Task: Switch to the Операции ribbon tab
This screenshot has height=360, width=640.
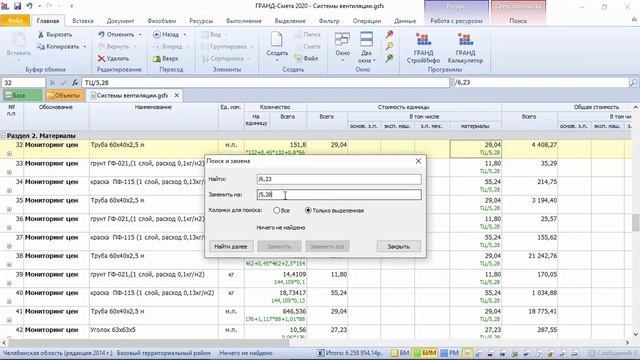Action: coord(367,21)
